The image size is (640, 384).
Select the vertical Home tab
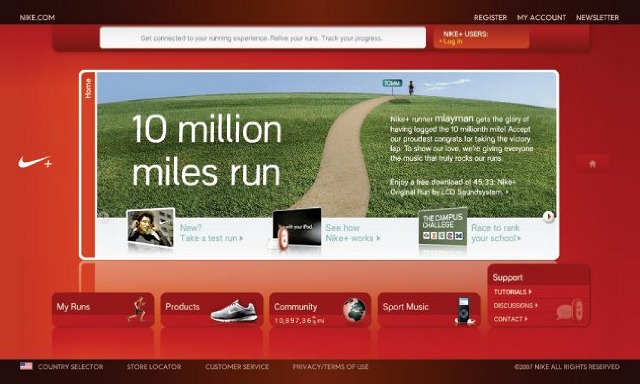coord(88,164)
